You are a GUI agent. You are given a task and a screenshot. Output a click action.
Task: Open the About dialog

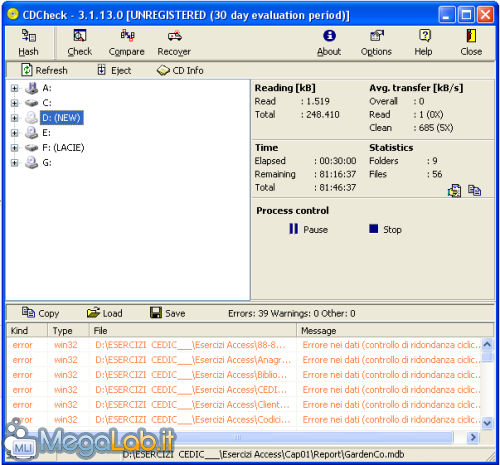329,43
